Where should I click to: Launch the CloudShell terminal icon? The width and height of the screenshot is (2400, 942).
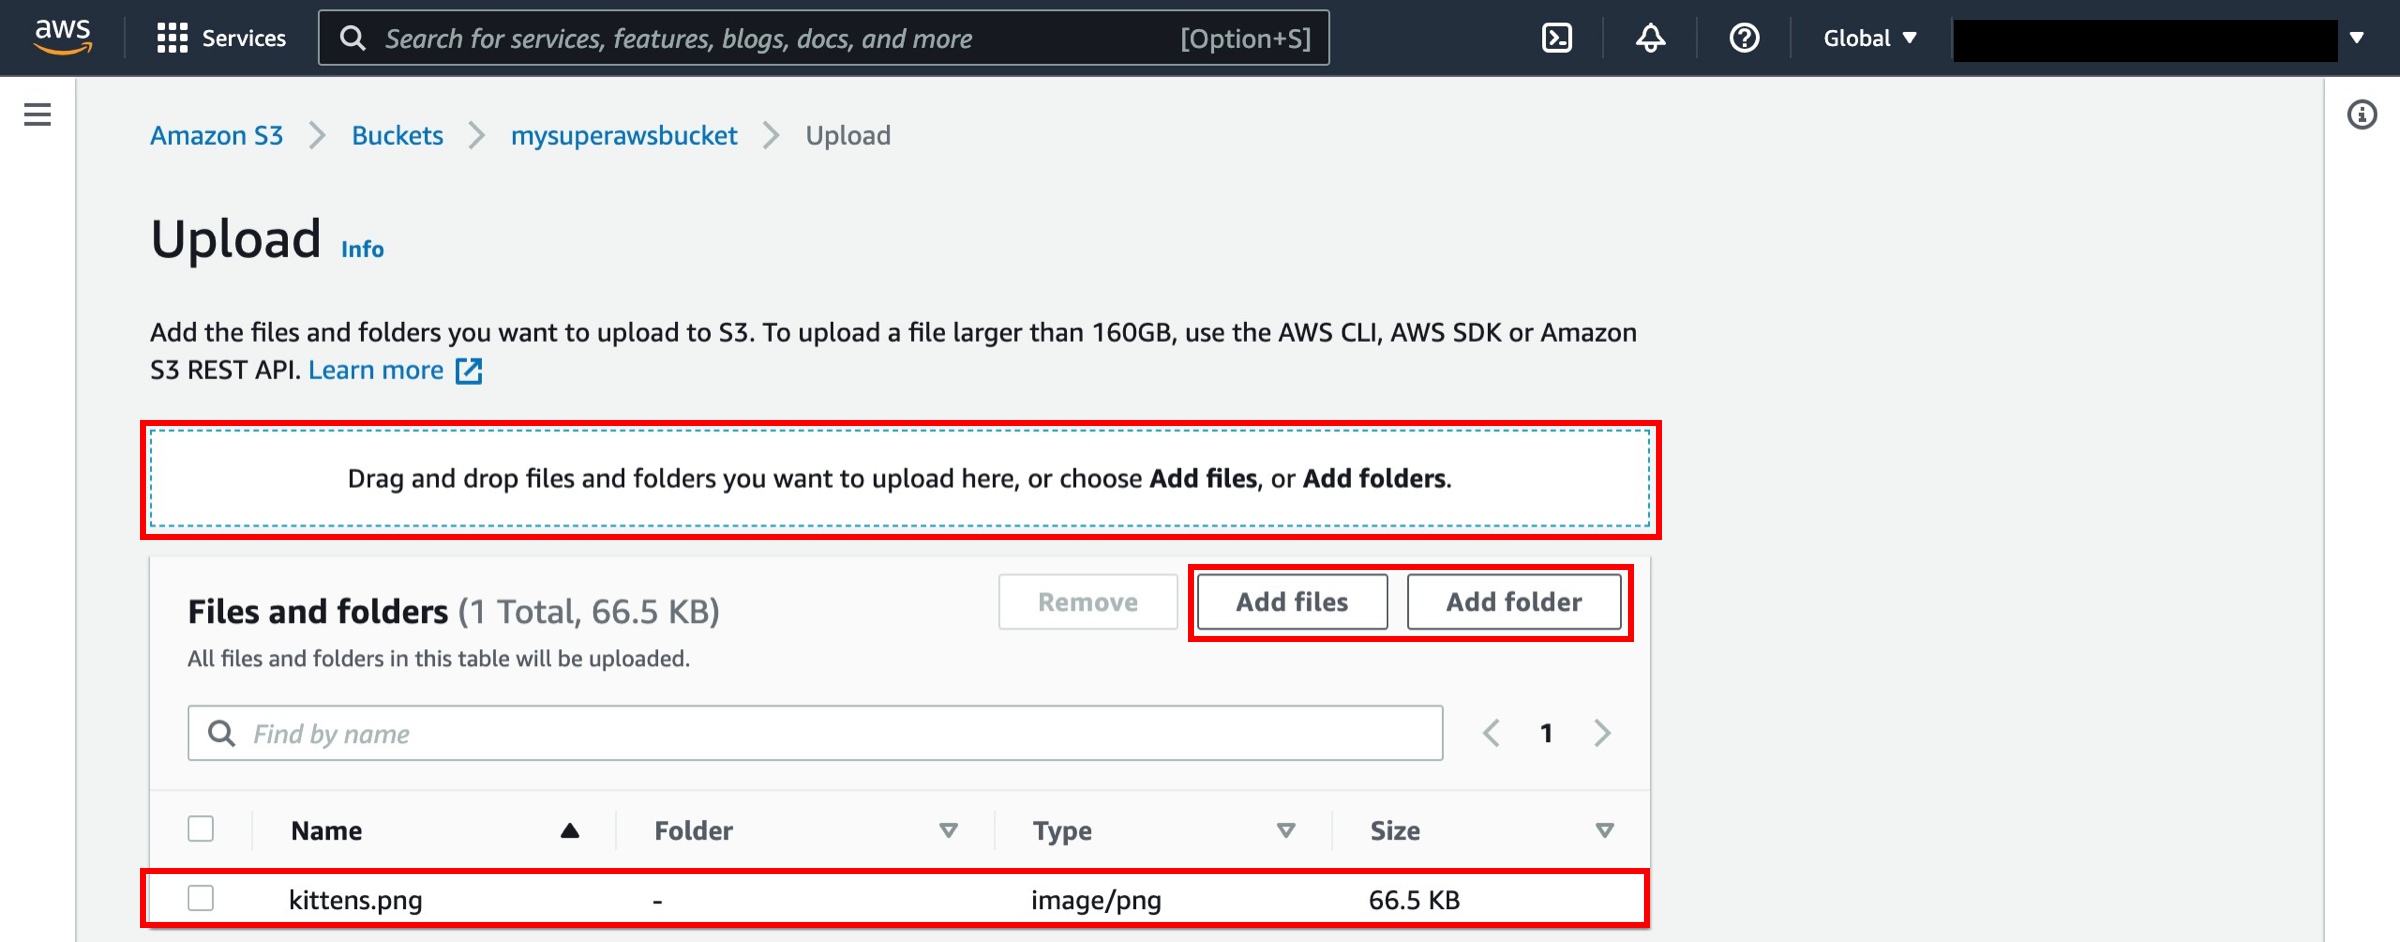(1556, 38)
